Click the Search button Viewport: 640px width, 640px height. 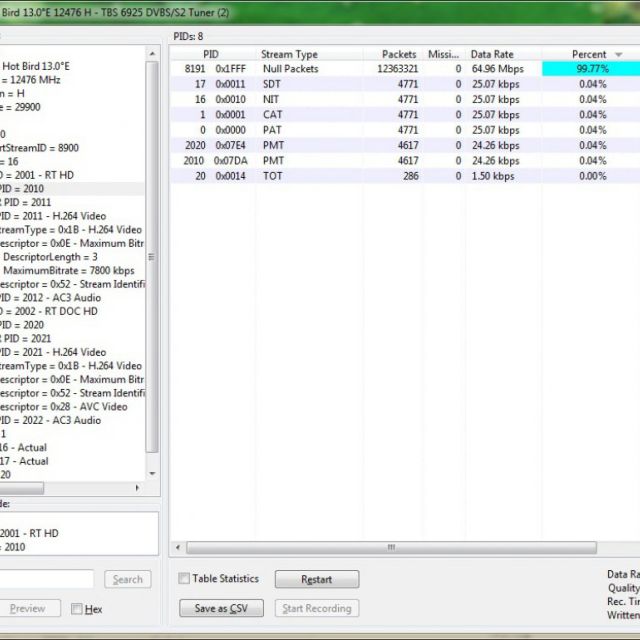click(x=127, y=579)
